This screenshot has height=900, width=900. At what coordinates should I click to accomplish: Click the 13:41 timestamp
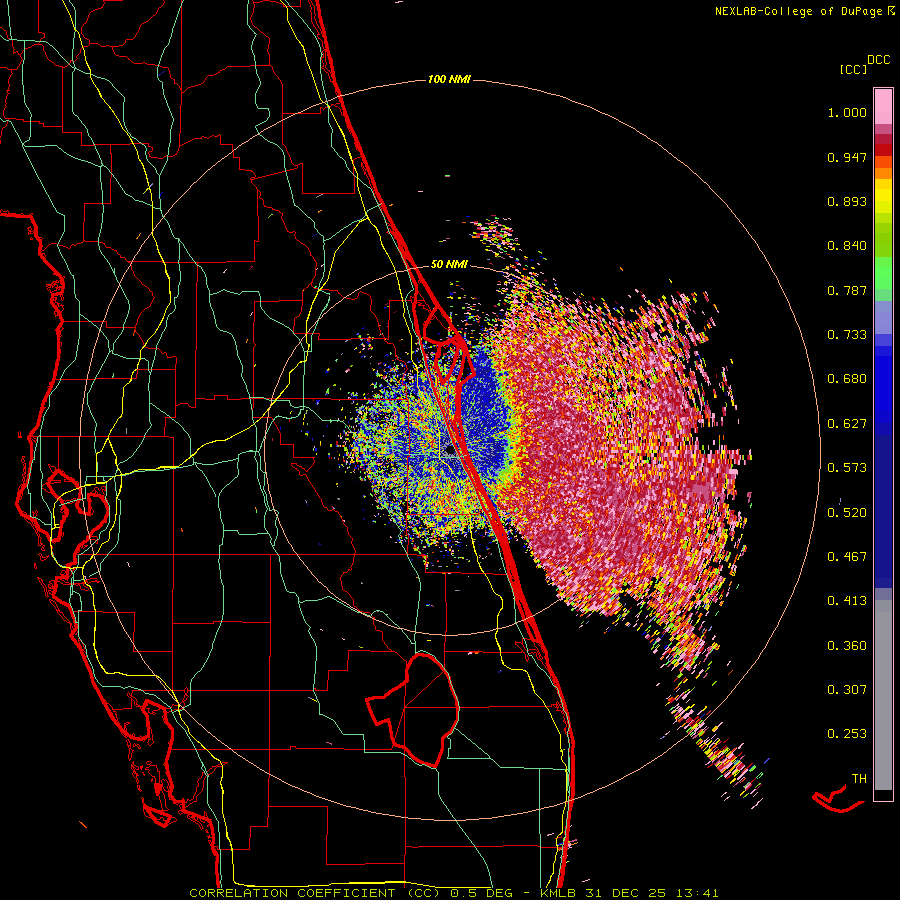pyautogui.click(x=697, y=893)
